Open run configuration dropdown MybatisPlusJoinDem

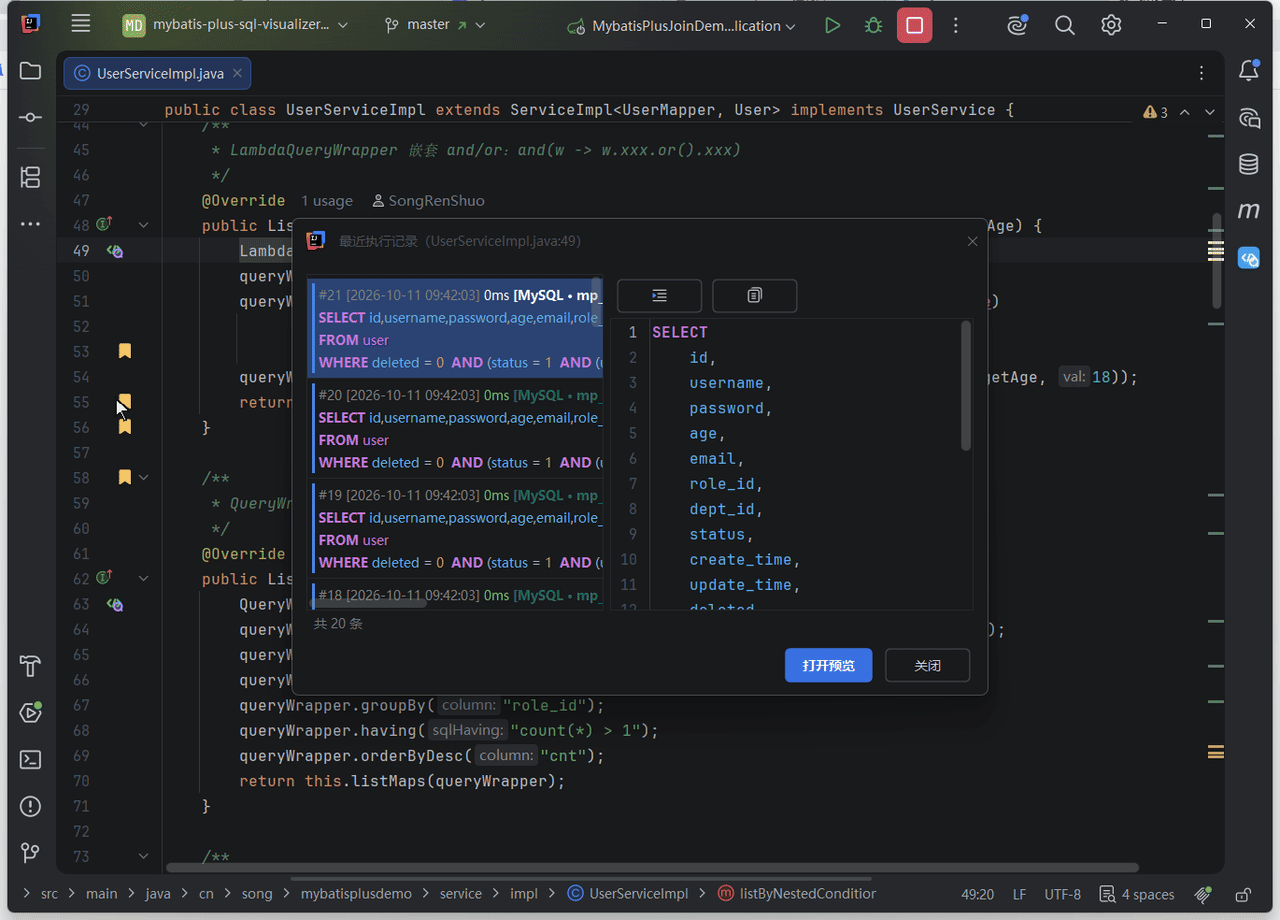tap(682, 26)
